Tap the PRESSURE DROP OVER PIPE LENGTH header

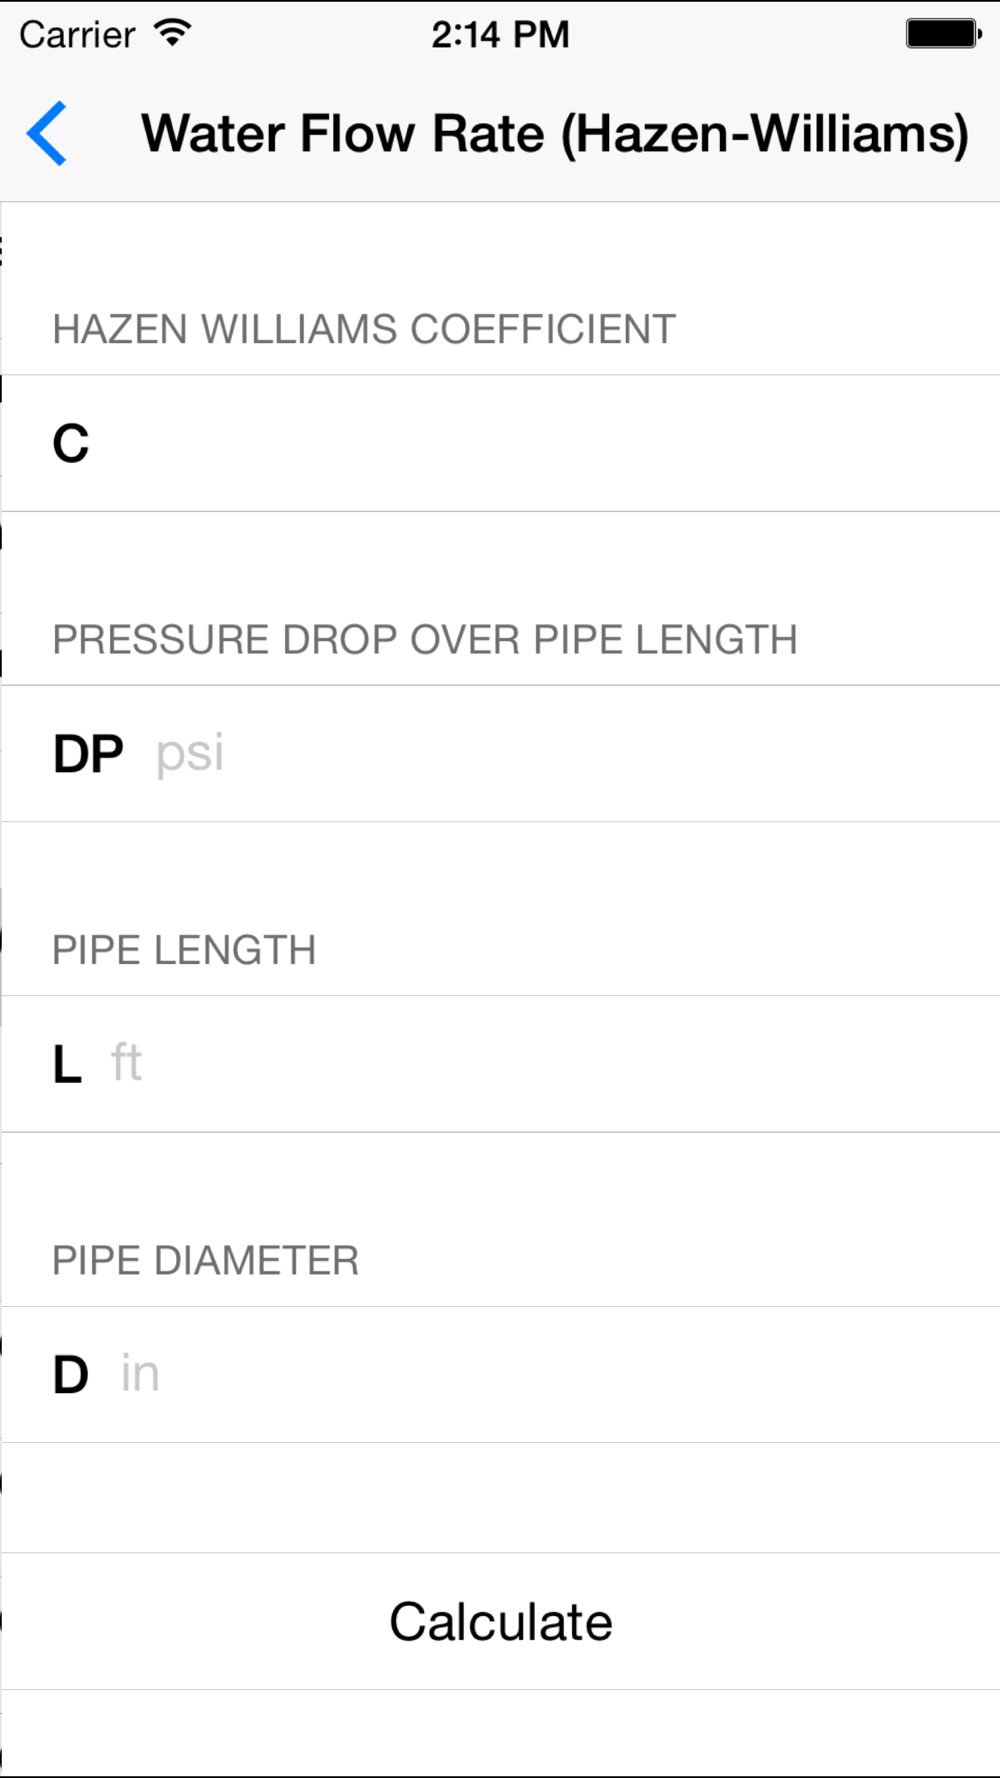coord(425,639)
